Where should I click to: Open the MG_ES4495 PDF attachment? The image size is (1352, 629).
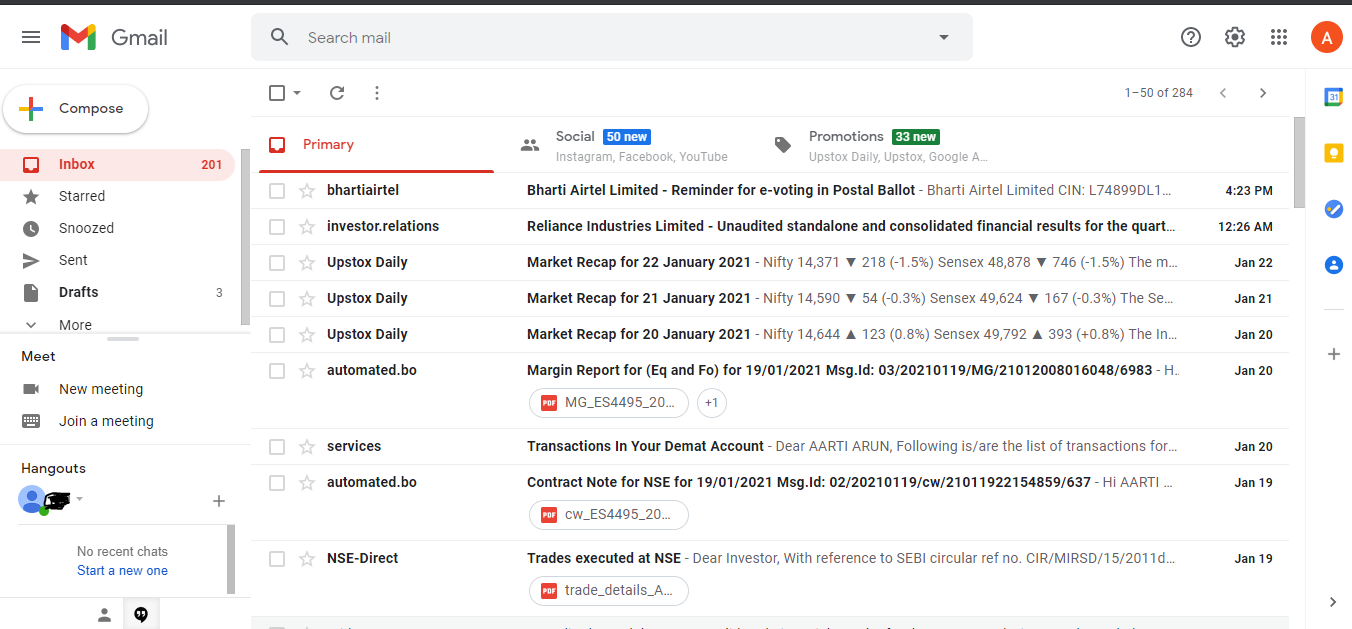click(x=609, y=403)
